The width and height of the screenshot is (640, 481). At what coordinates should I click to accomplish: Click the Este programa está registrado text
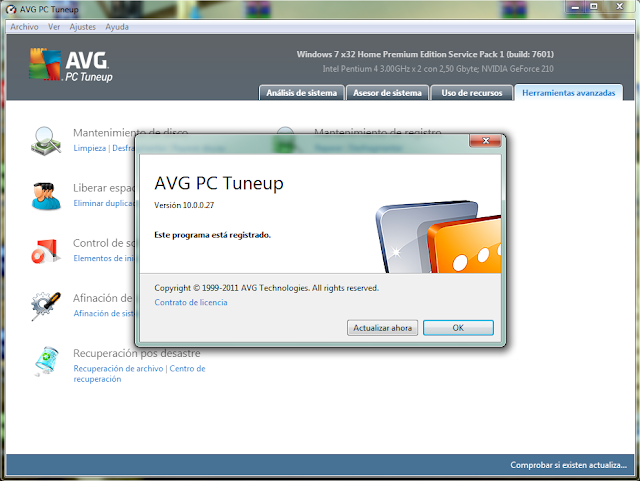(x=212, y=235)
